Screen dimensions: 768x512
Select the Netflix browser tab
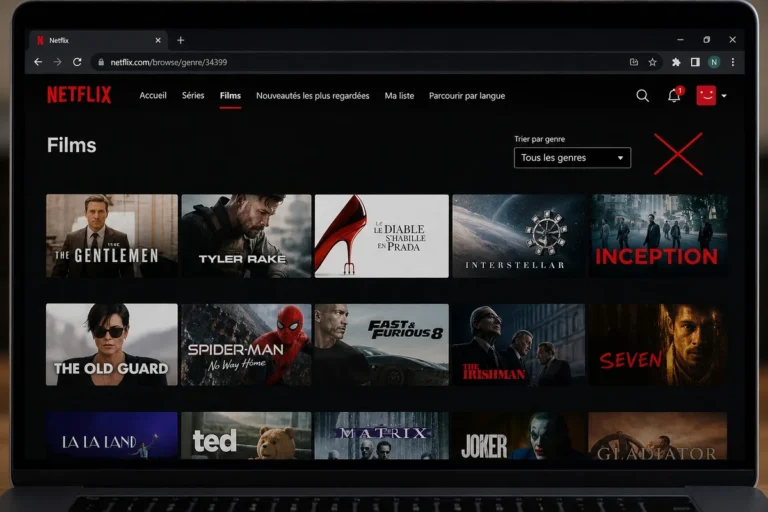98,40
